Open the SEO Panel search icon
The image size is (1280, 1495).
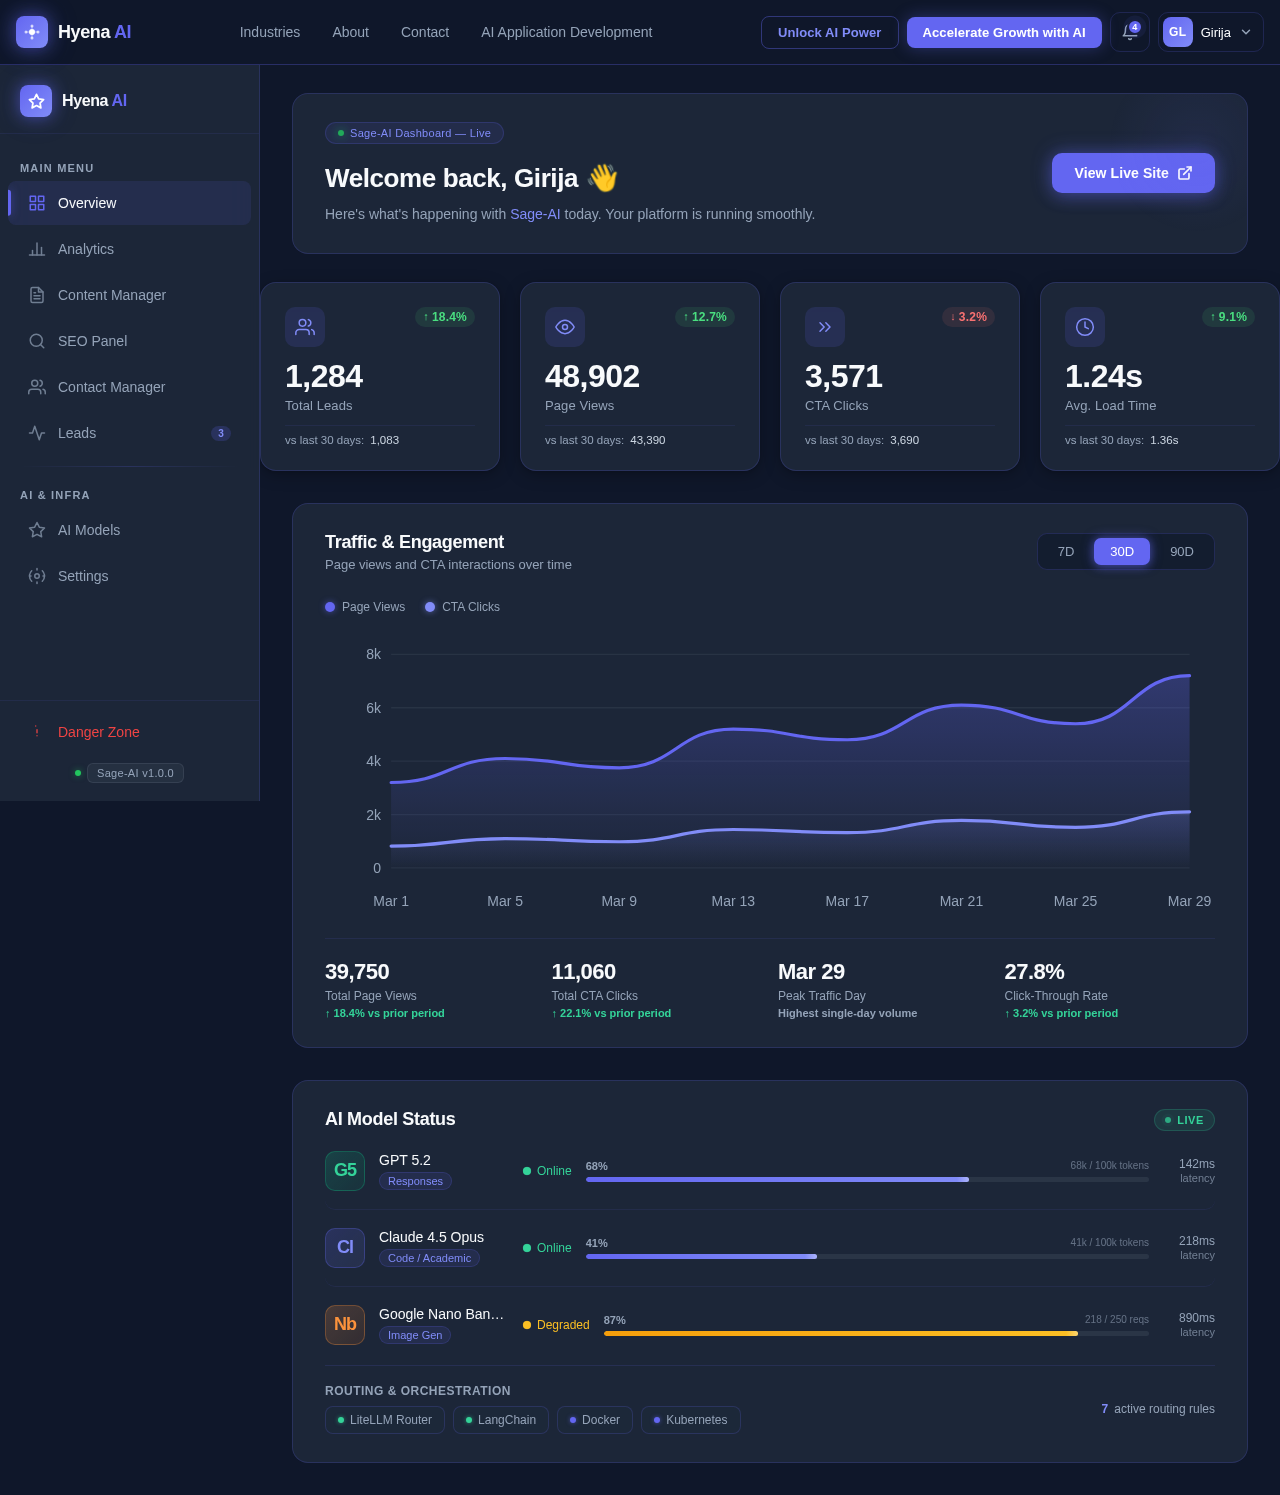pyautogui.click(x=37, y=341)
